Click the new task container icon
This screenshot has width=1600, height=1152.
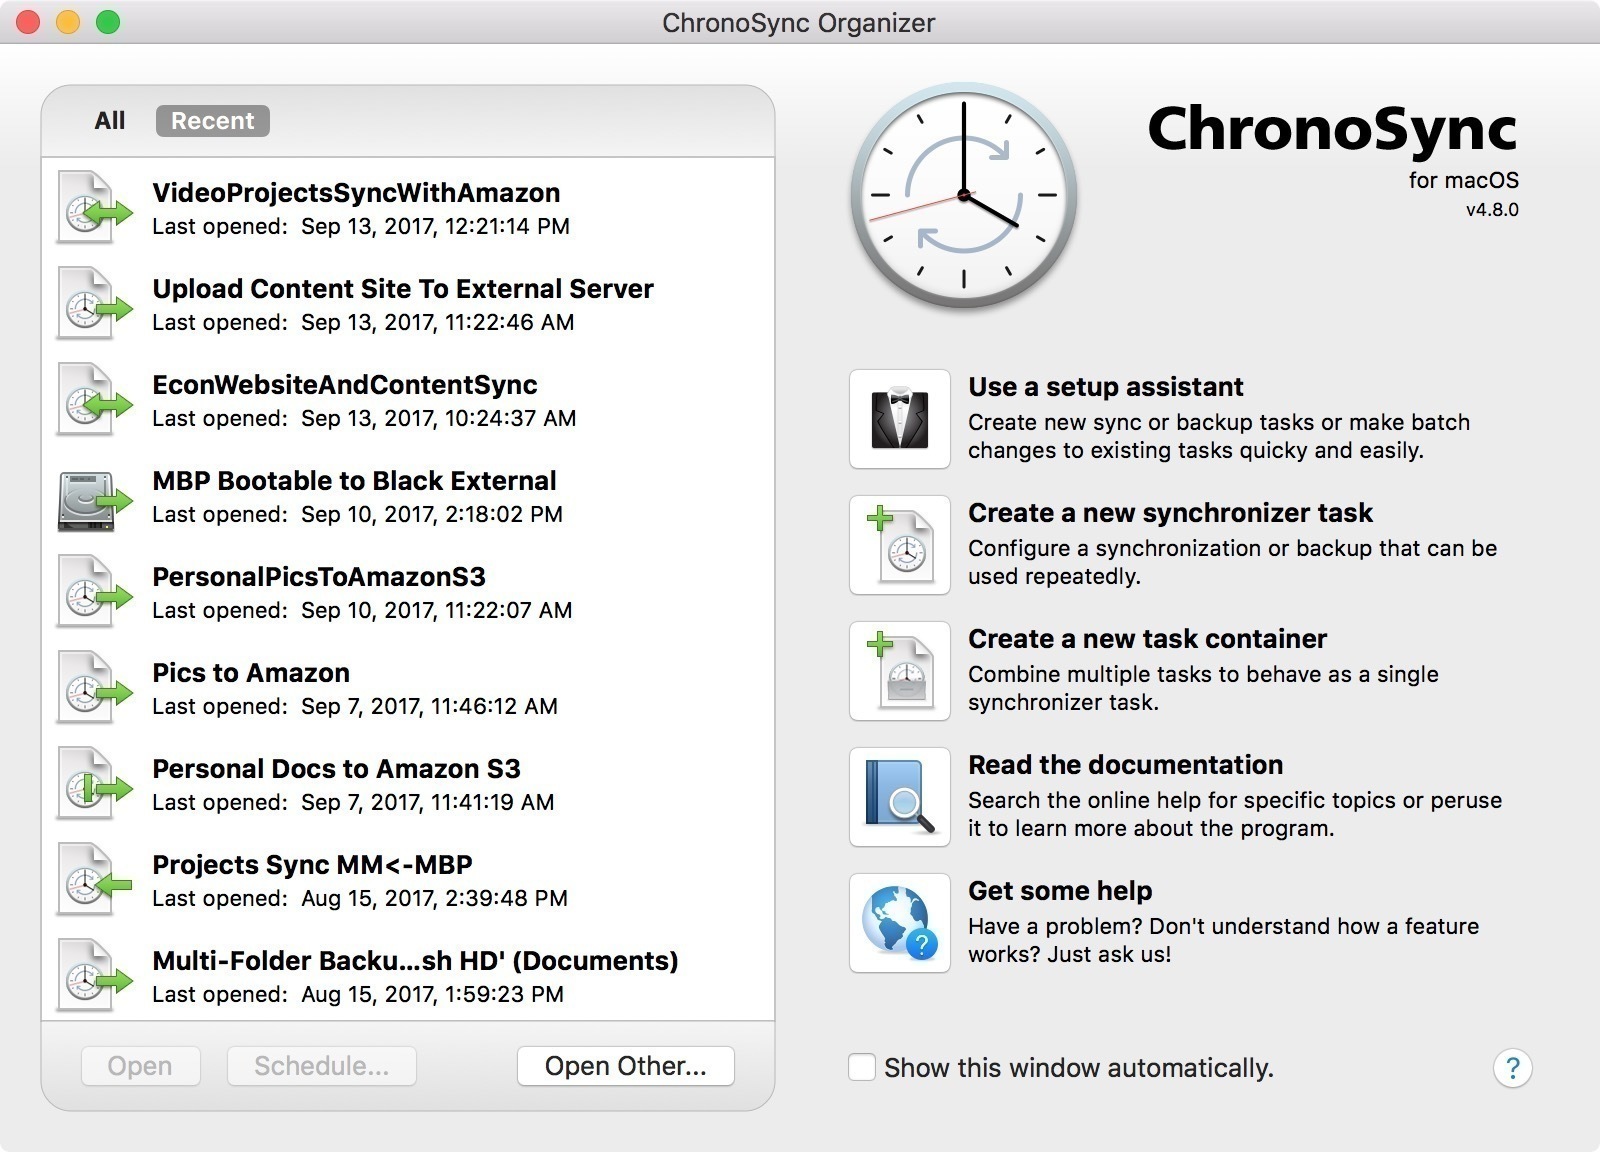pyautogui.click(x=900, y=671)
